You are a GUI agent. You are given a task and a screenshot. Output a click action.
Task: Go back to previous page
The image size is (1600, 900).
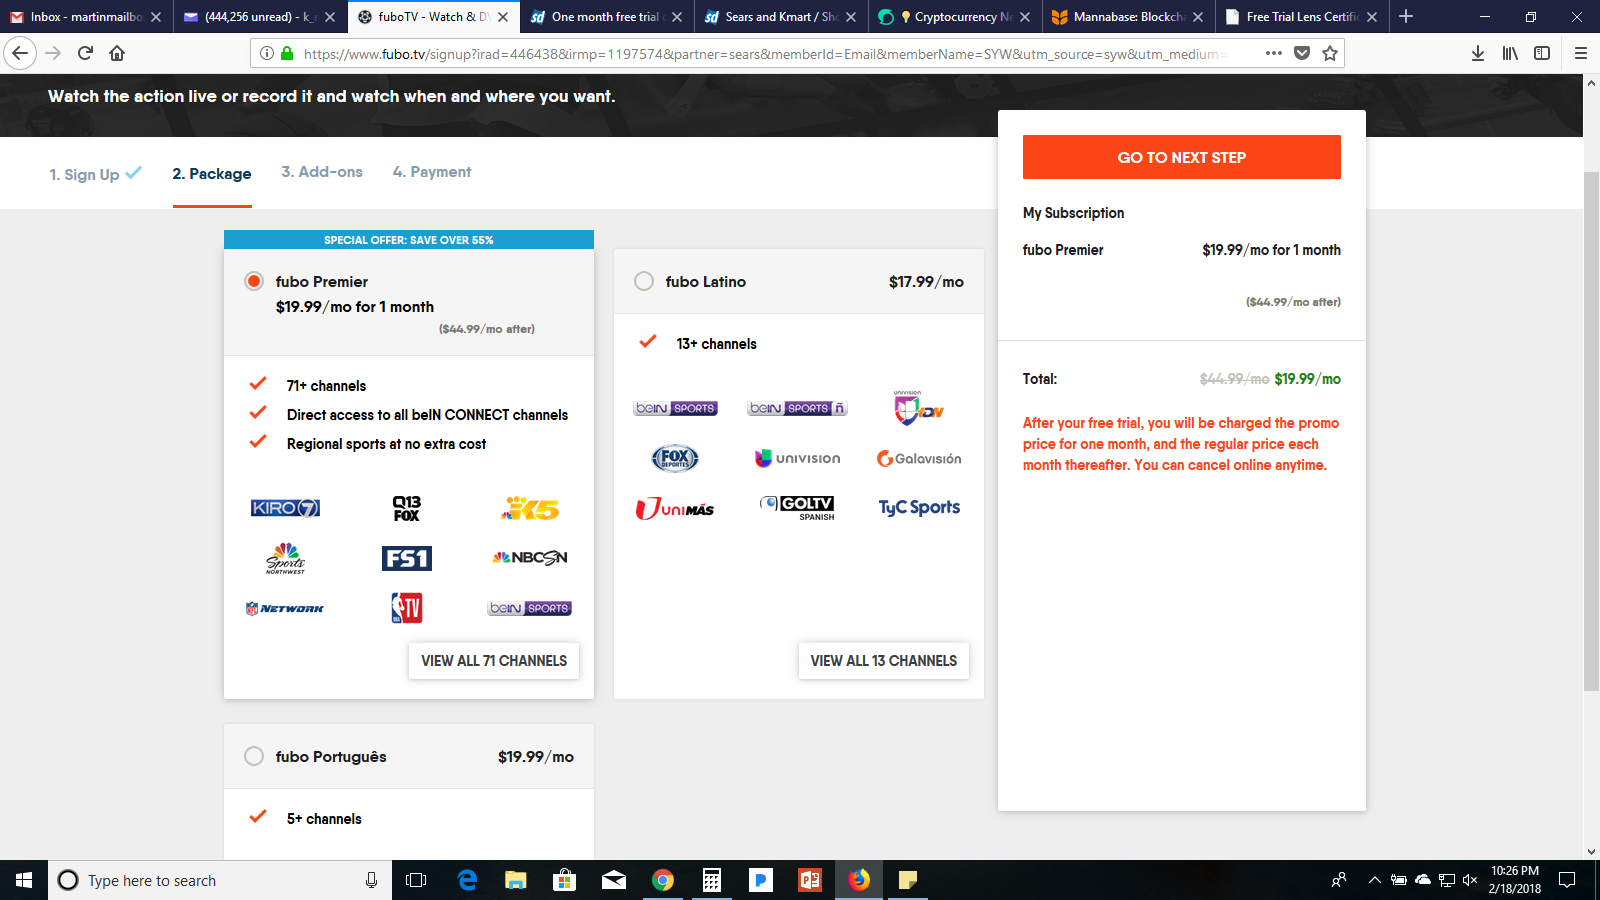click(20, 53)
